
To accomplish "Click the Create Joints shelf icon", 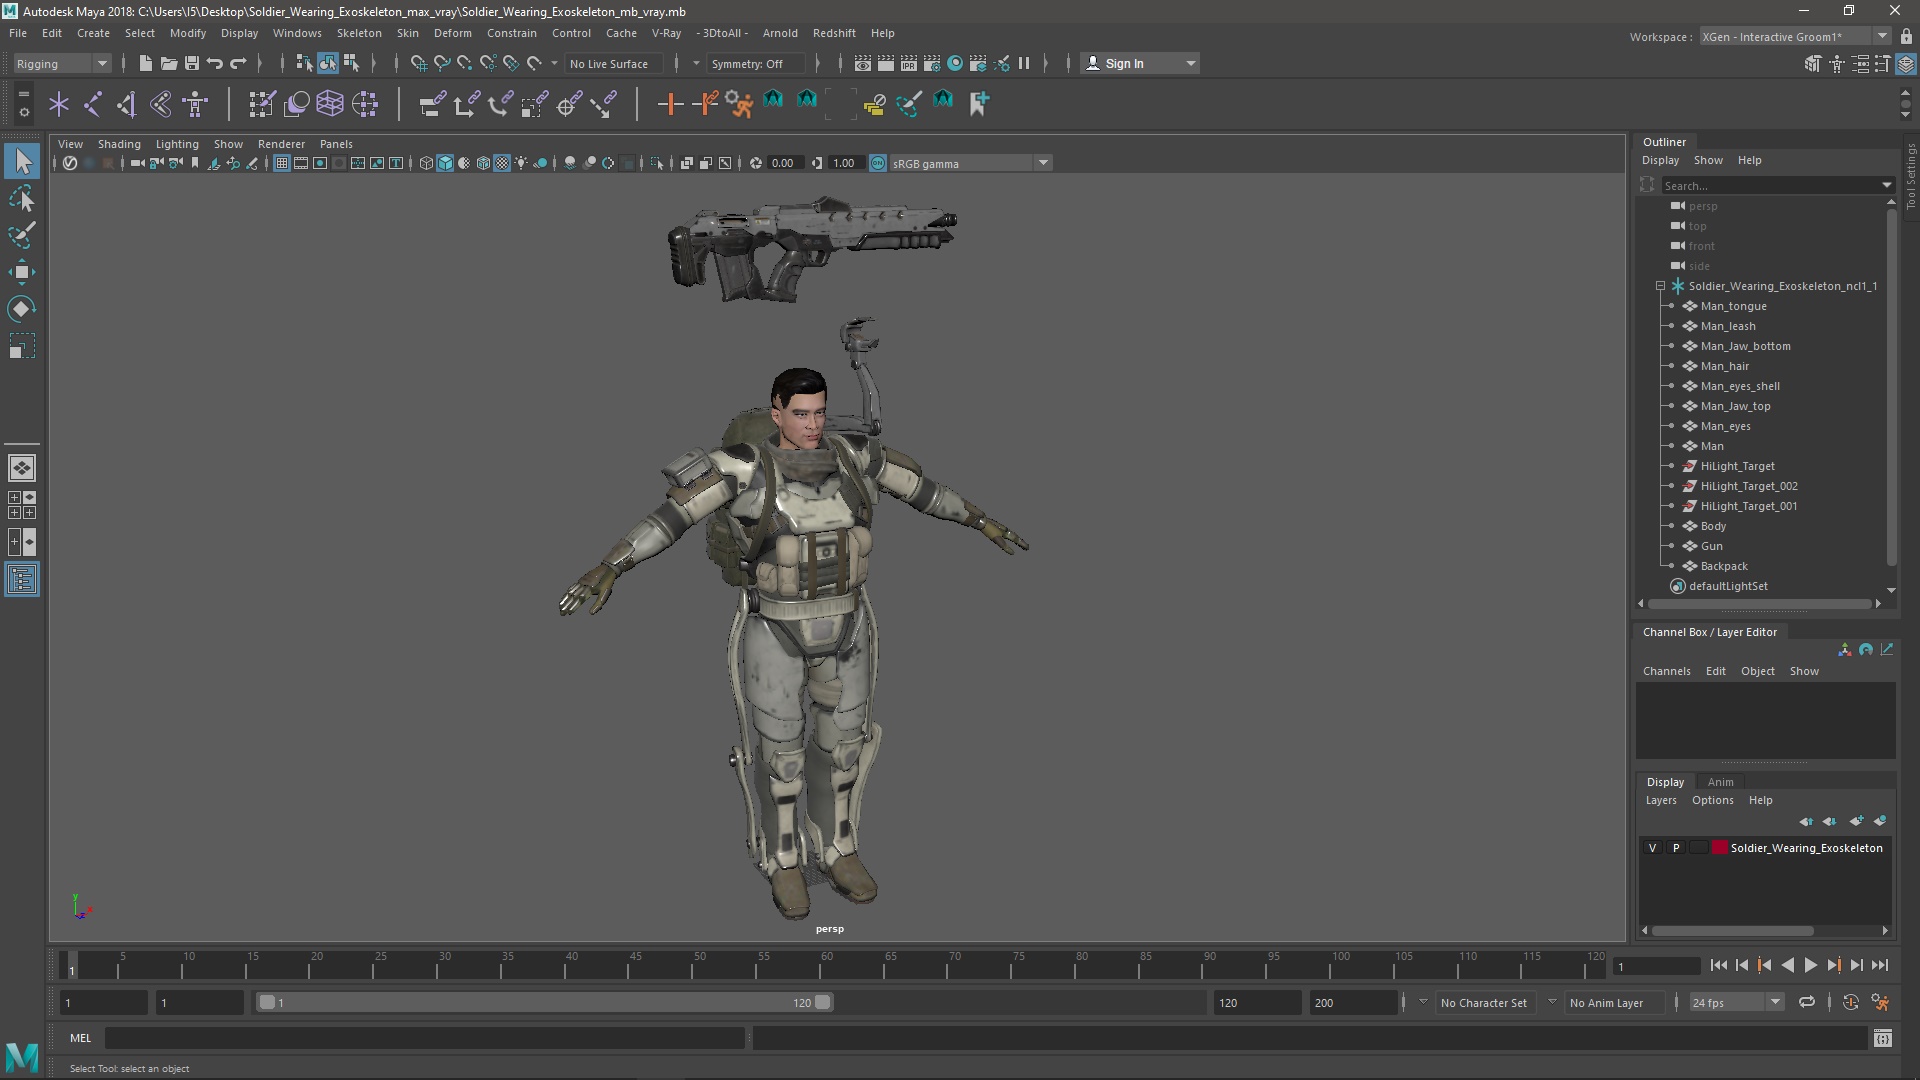I will (x=93, y=103).
